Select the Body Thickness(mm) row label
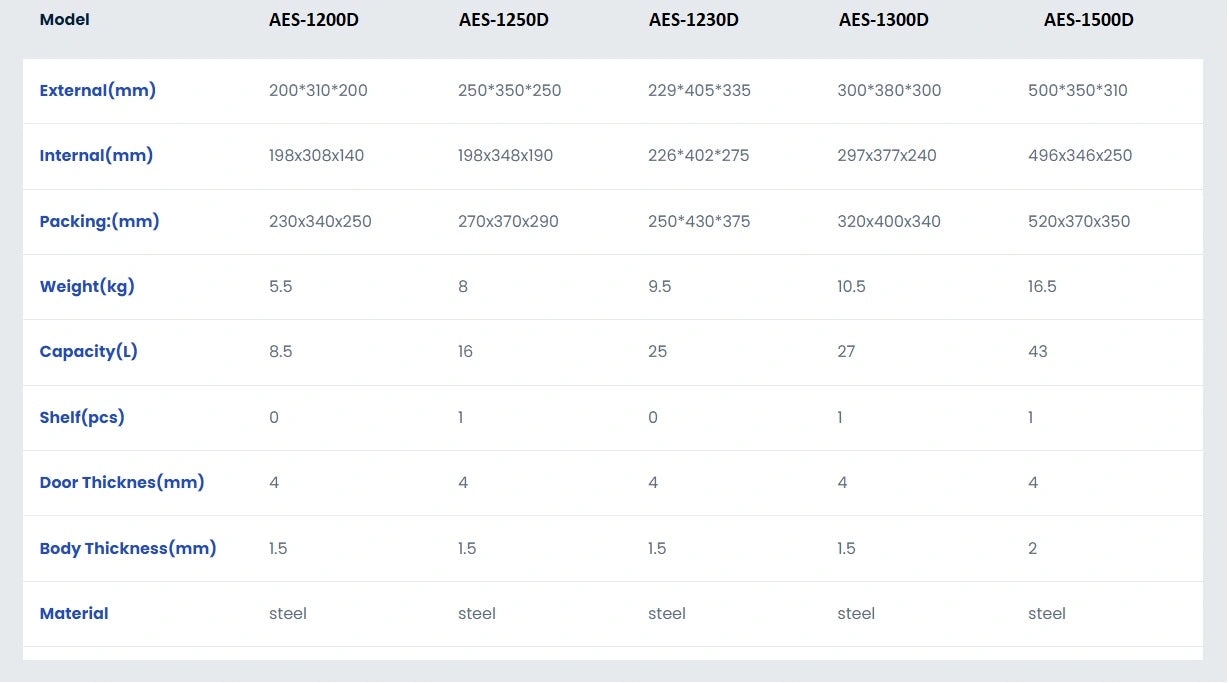 pyautogui.click(x=128, y=549)
